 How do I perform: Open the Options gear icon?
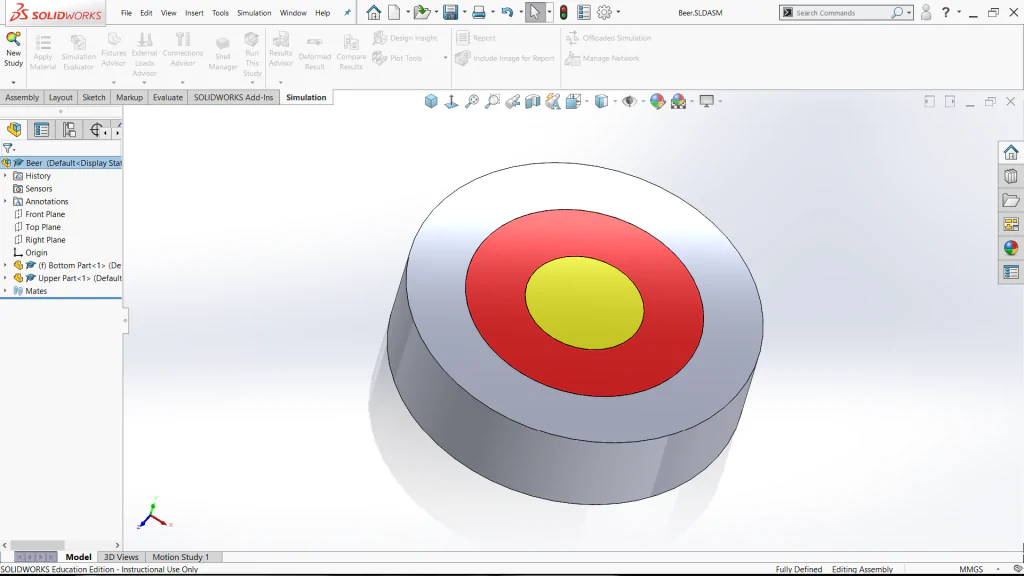(604, 12)
